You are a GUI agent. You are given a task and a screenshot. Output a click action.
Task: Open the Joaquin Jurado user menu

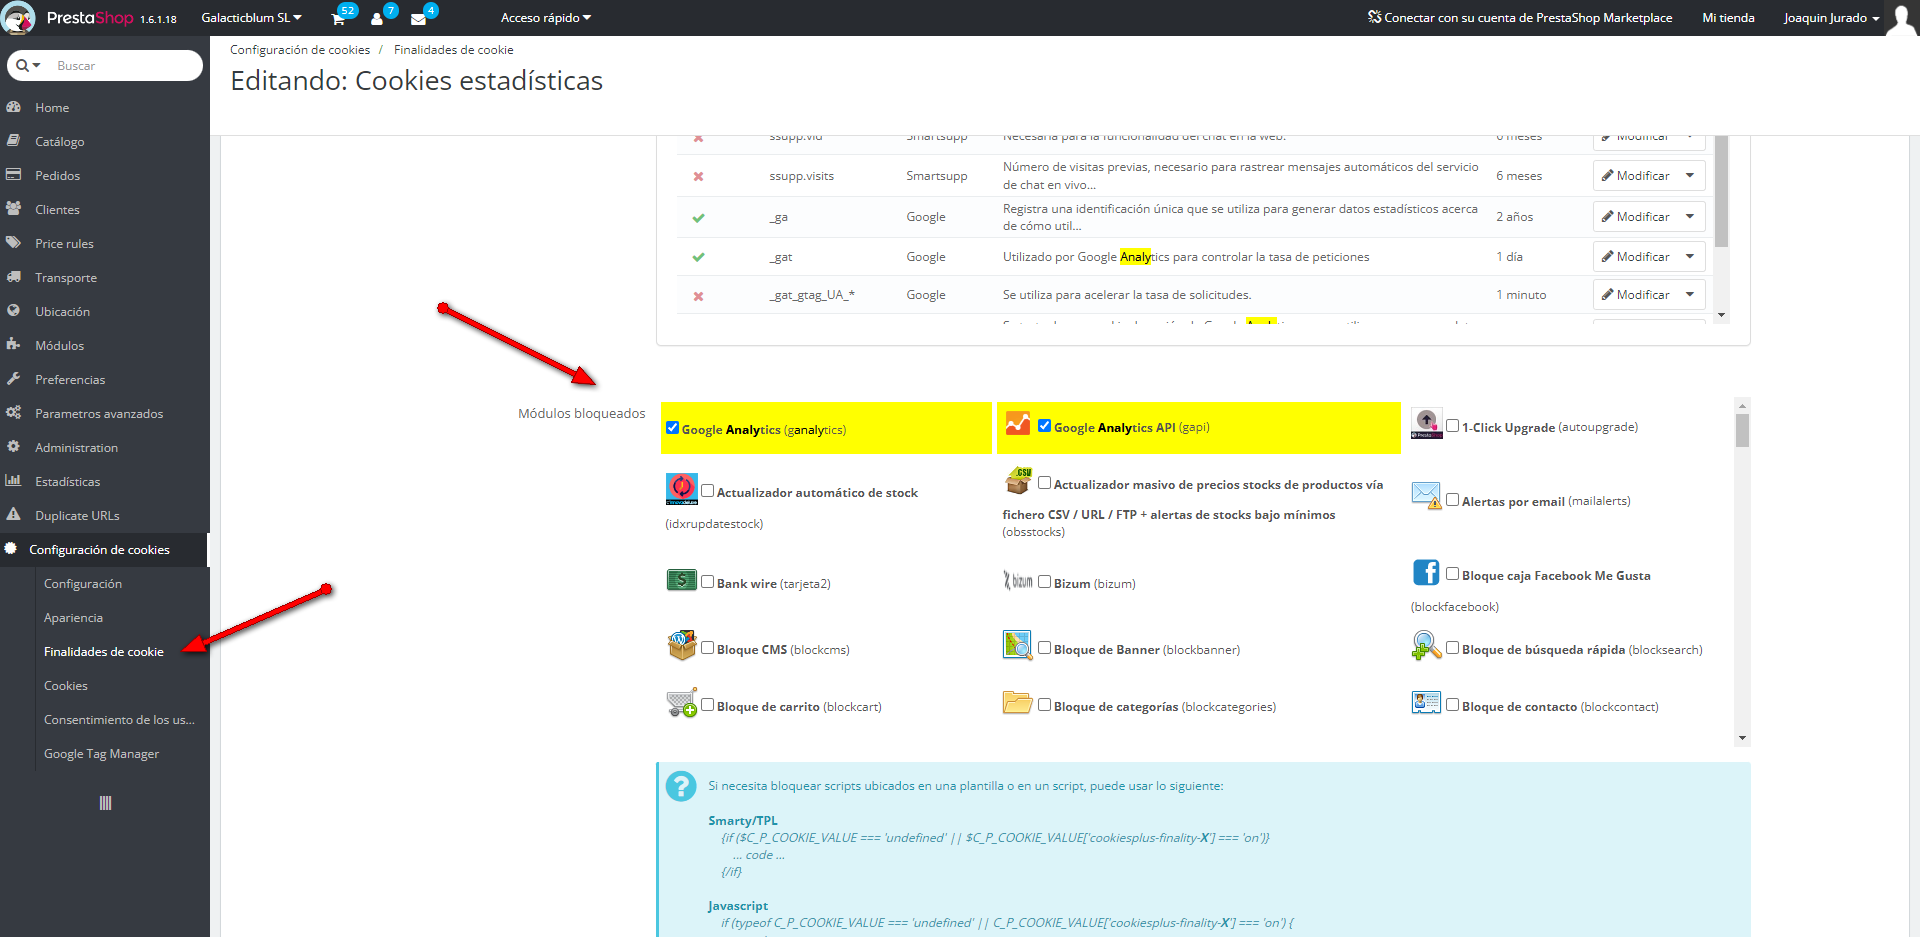(1831, 18)
